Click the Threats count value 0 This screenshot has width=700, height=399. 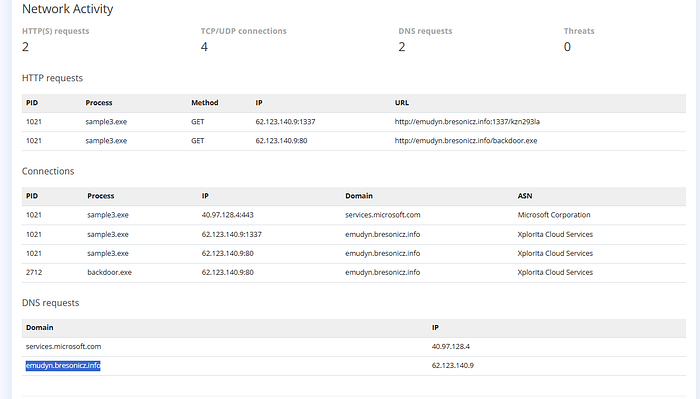(567, 47)
